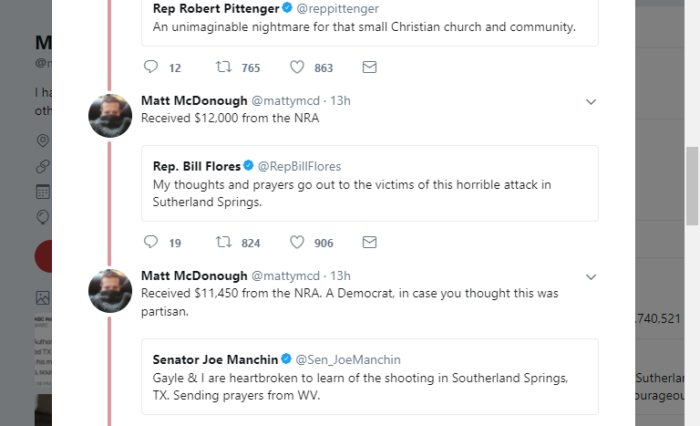Visit @reppittenger profile handle
Screen dimensions: 700x426
tap(338, 8)
